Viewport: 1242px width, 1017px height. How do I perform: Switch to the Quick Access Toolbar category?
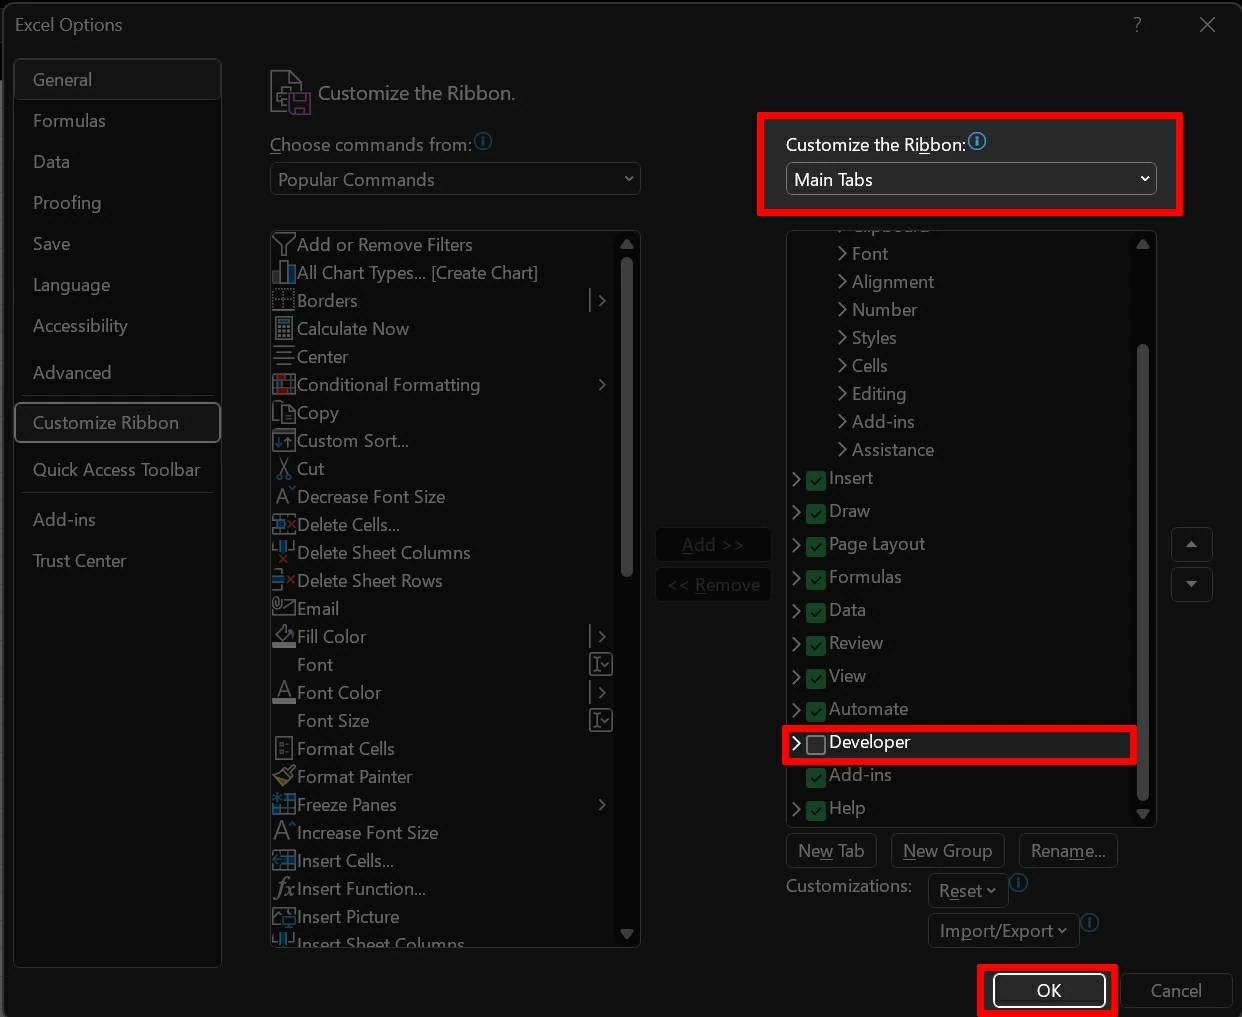[116, 470]
